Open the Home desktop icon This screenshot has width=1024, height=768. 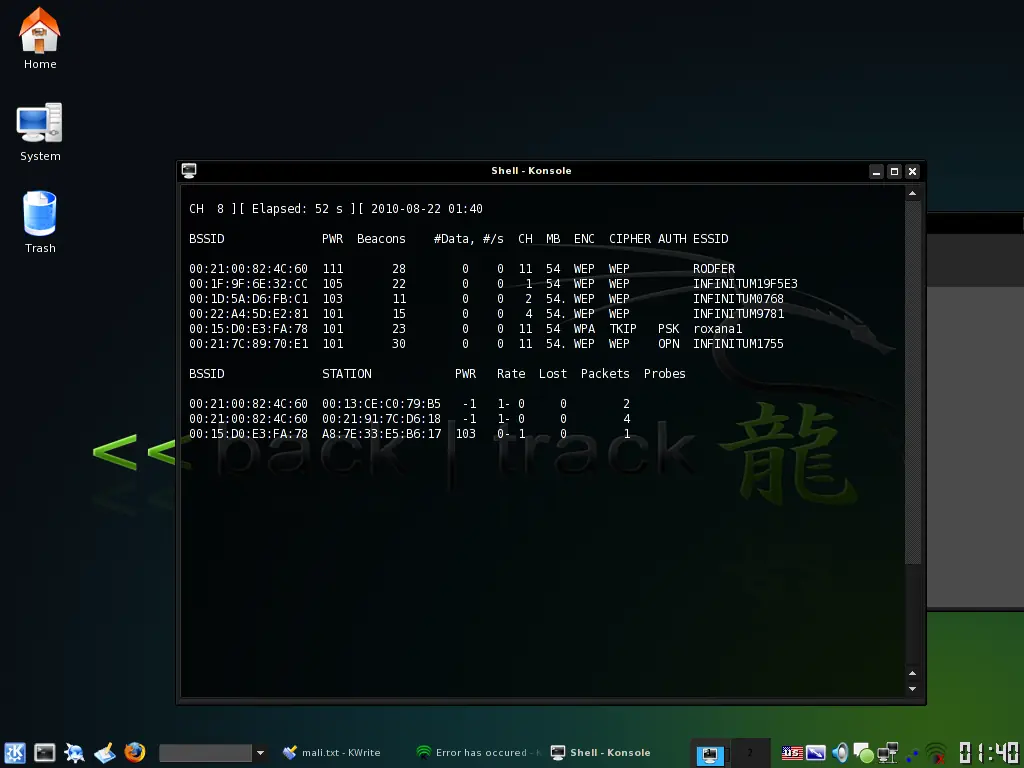40,38
